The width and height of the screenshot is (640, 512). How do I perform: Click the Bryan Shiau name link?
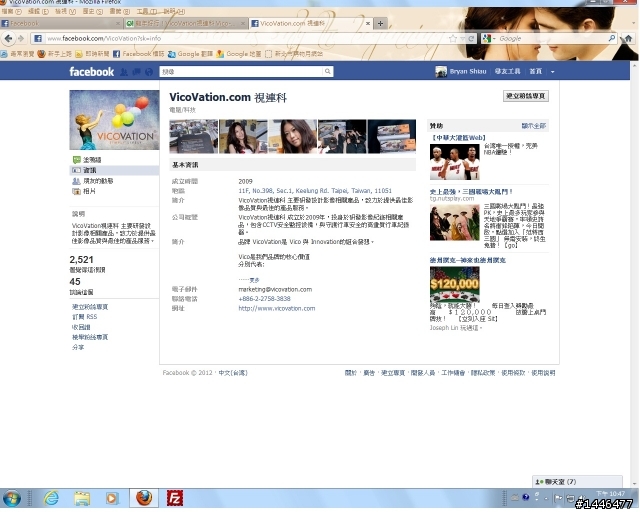click(468, 71)
